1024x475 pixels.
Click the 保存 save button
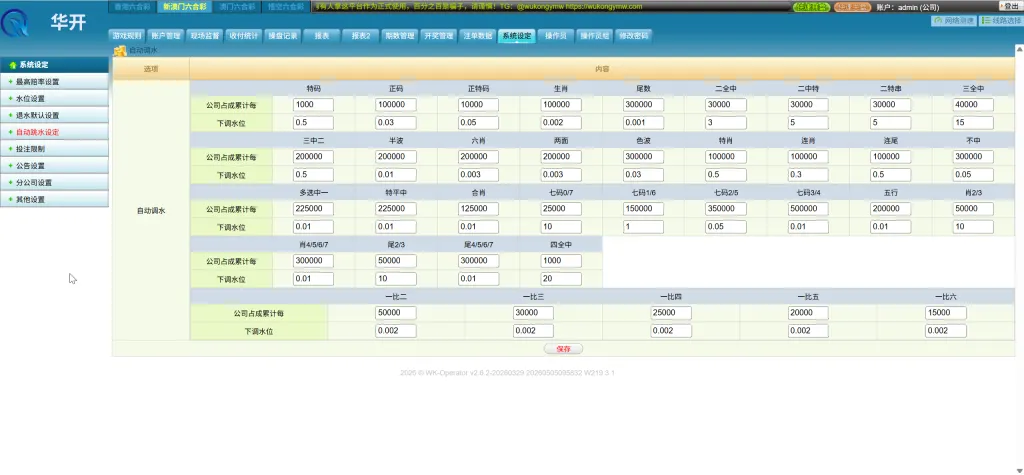point(563,349)
